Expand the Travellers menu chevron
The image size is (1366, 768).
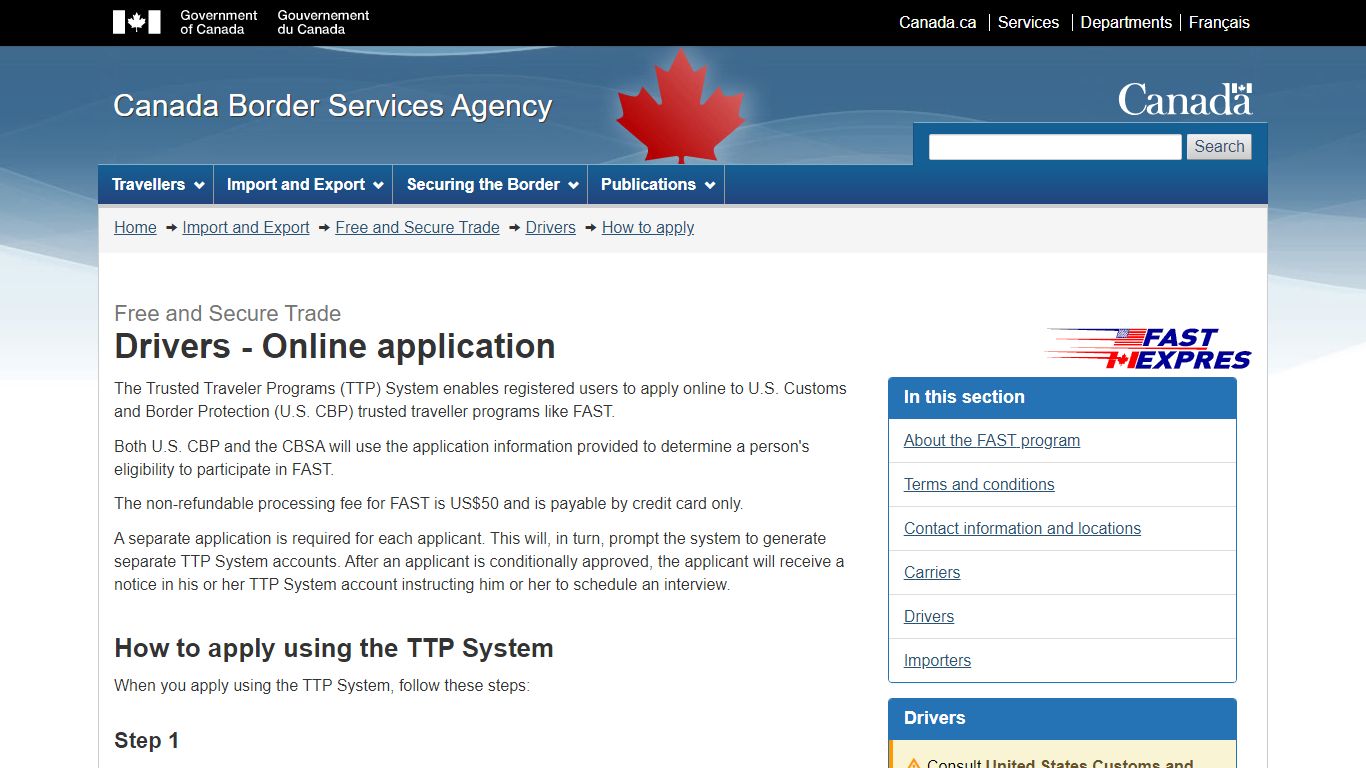199,185
